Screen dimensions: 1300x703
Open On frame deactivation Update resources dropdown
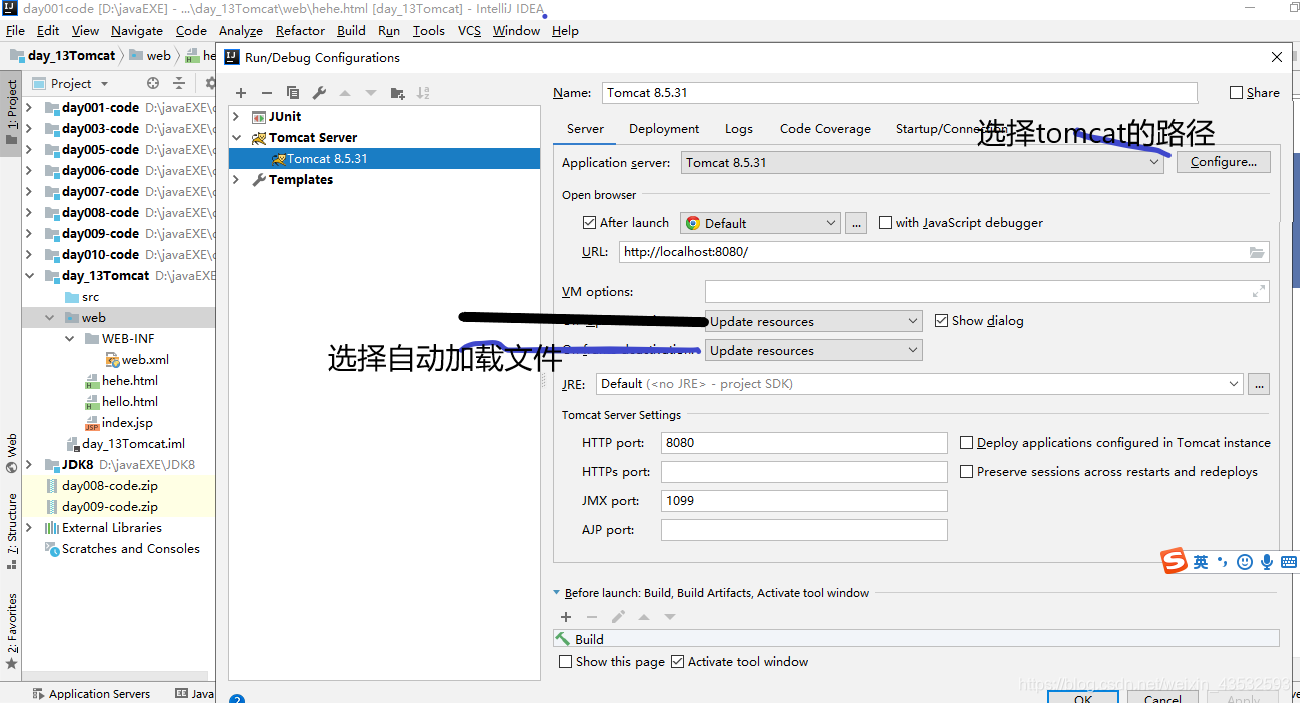pyautogui.click(x=814, y=350)
